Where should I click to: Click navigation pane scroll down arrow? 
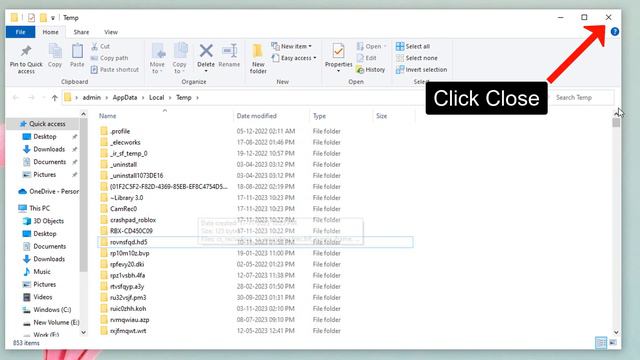click(x=83, y=332)
